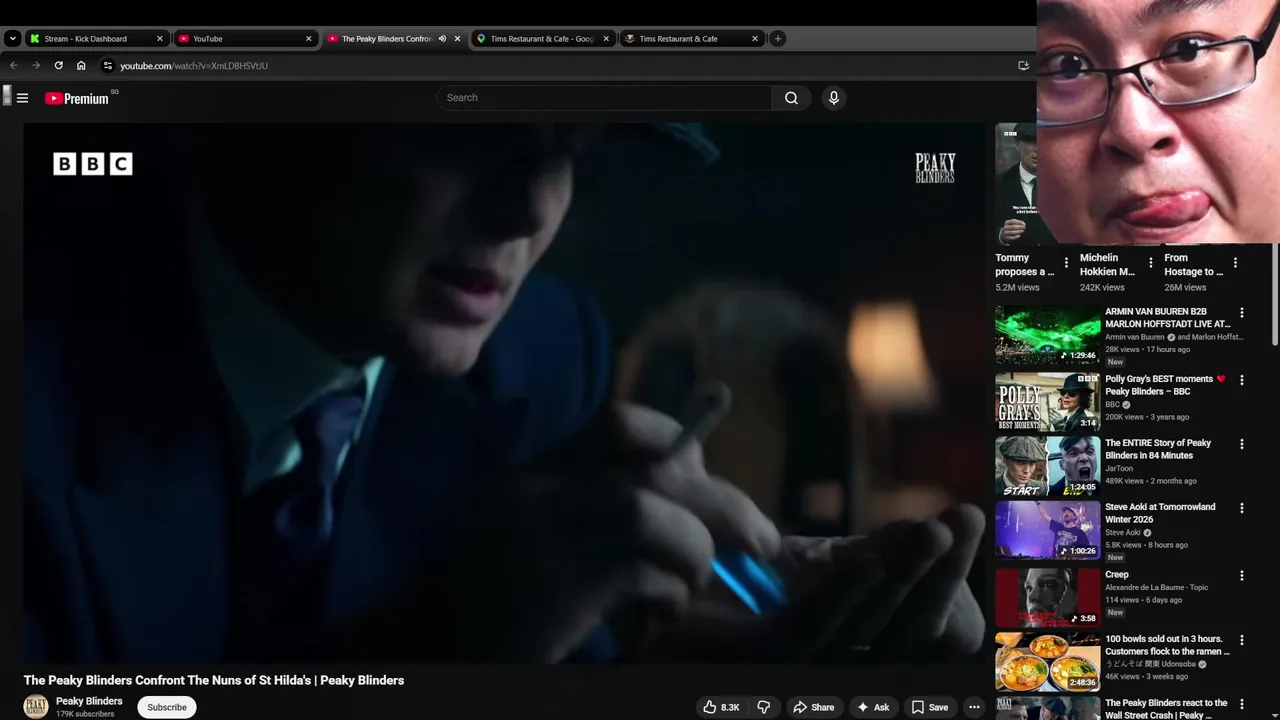Click the page vertical scrollbar

(1275, 293)
